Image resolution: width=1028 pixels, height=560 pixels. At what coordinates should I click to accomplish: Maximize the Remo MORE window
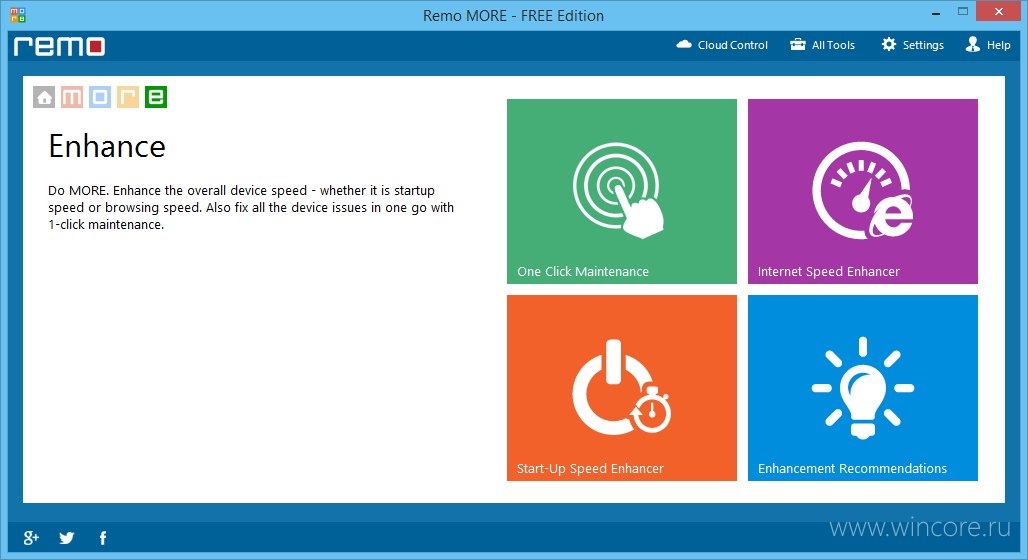pos(962,12)
